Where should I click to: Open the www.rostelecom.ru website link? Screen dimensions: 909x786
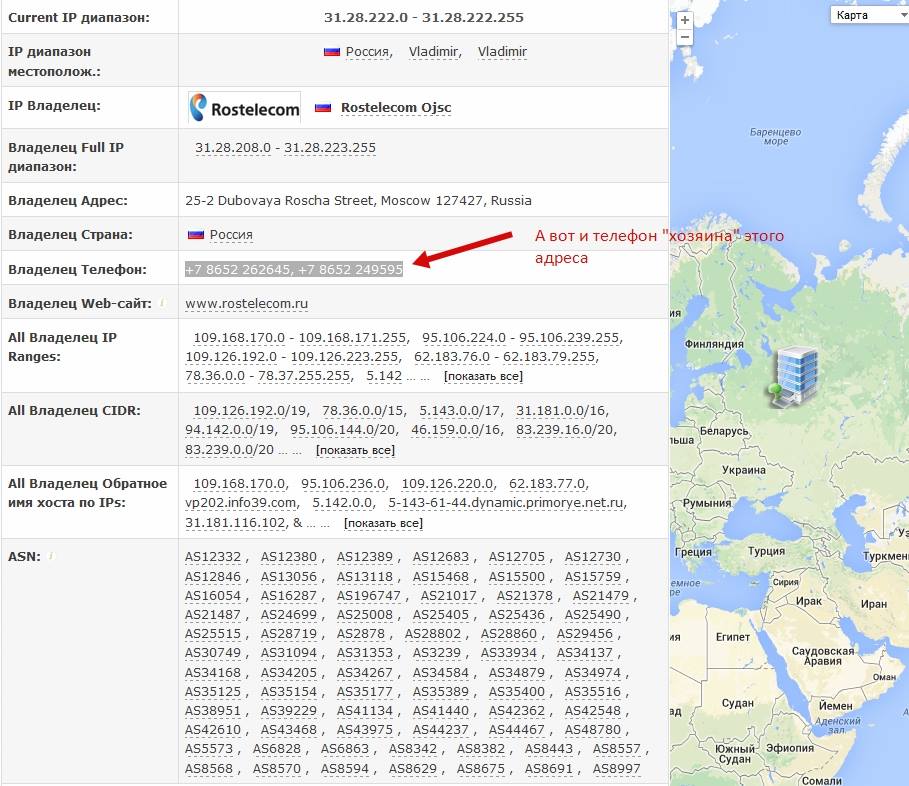[246, 303]
